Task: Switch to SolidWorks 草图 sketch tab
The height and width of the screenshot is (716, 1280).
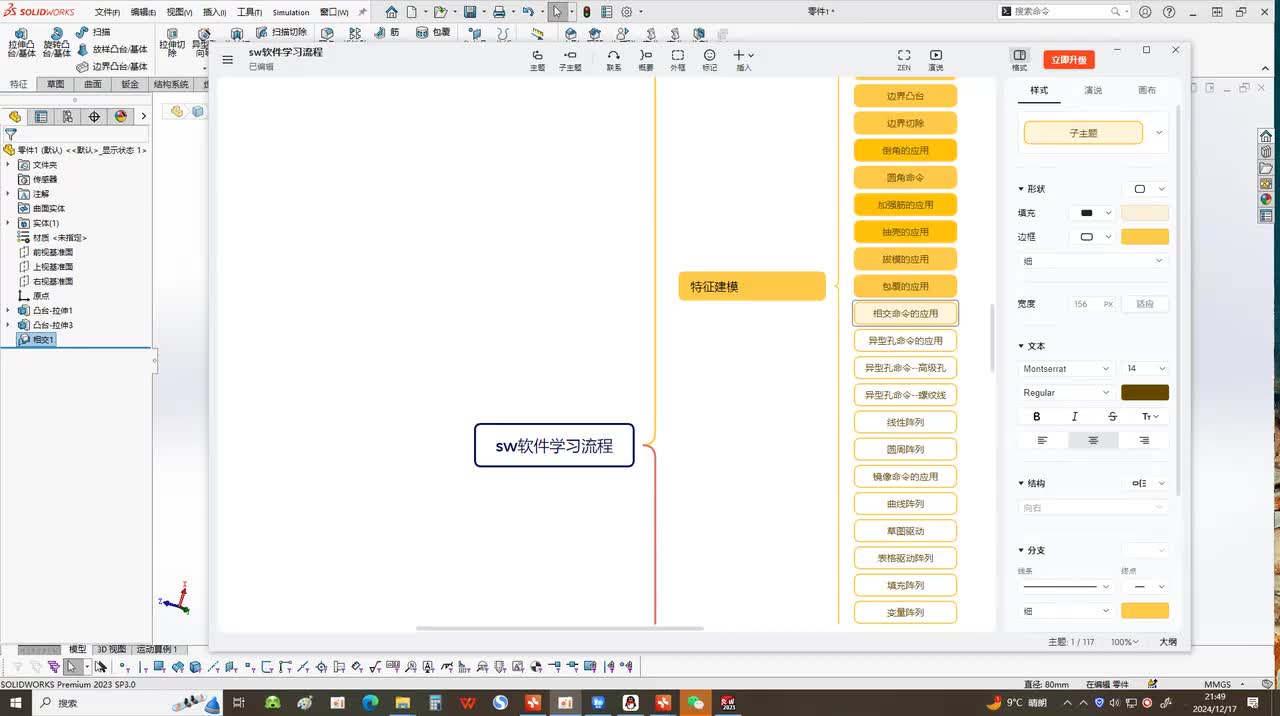Action: [x=55, y=85]
